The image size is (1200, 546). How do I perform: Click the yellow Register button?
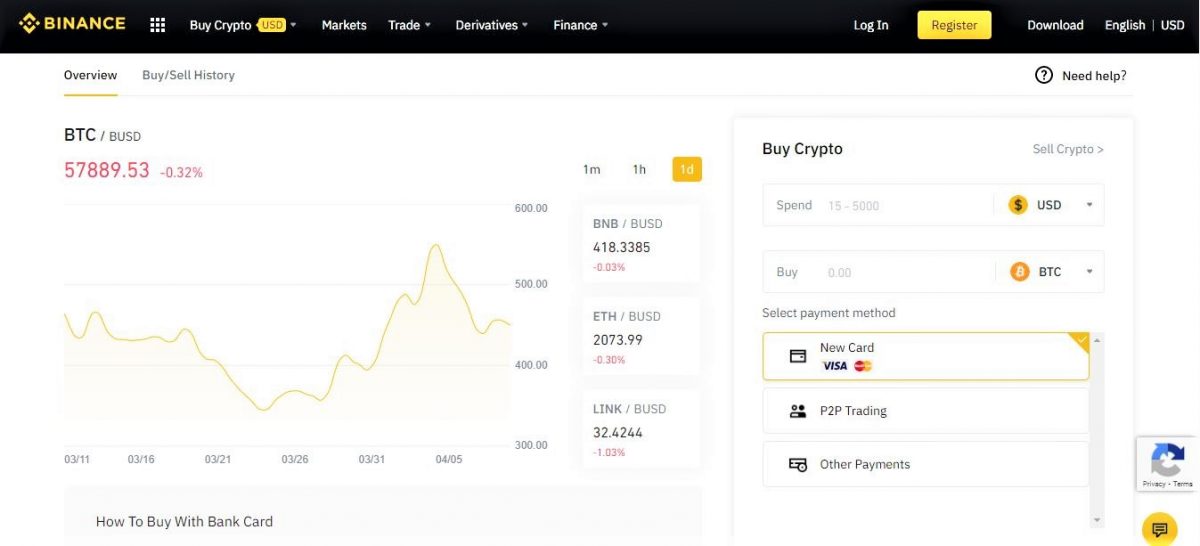click(954, 25)
